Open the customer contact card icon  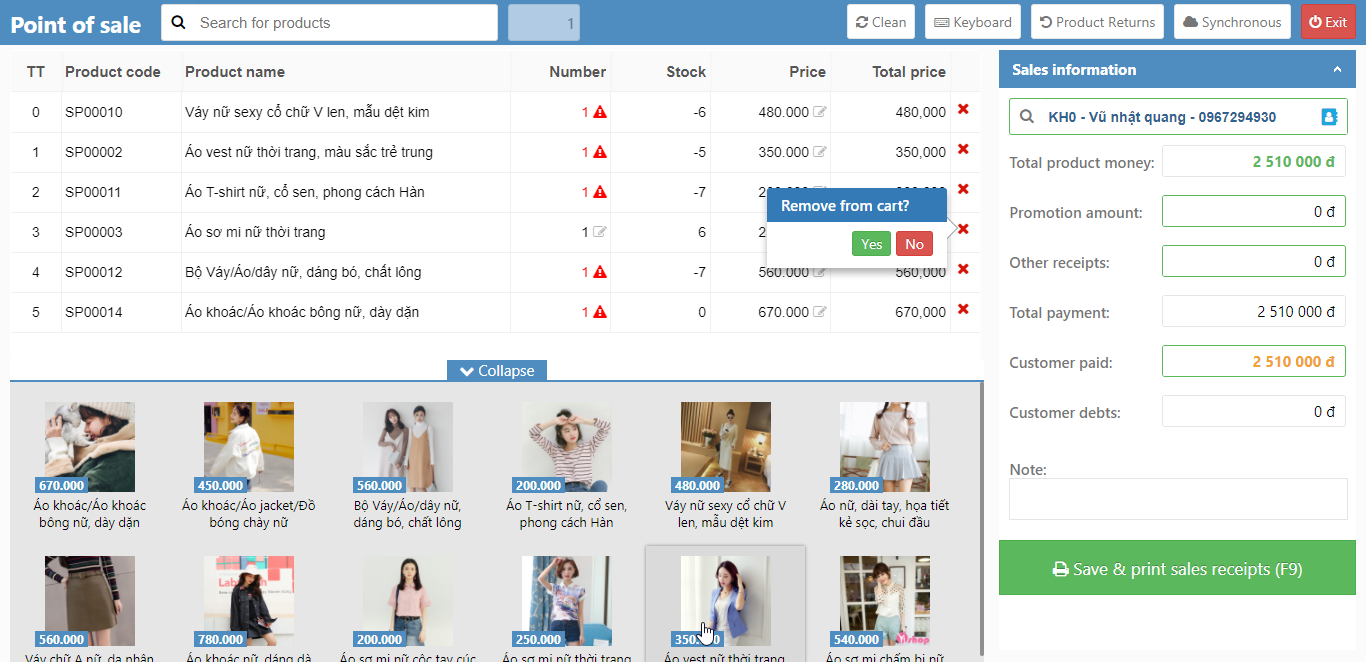(1329, 117)
